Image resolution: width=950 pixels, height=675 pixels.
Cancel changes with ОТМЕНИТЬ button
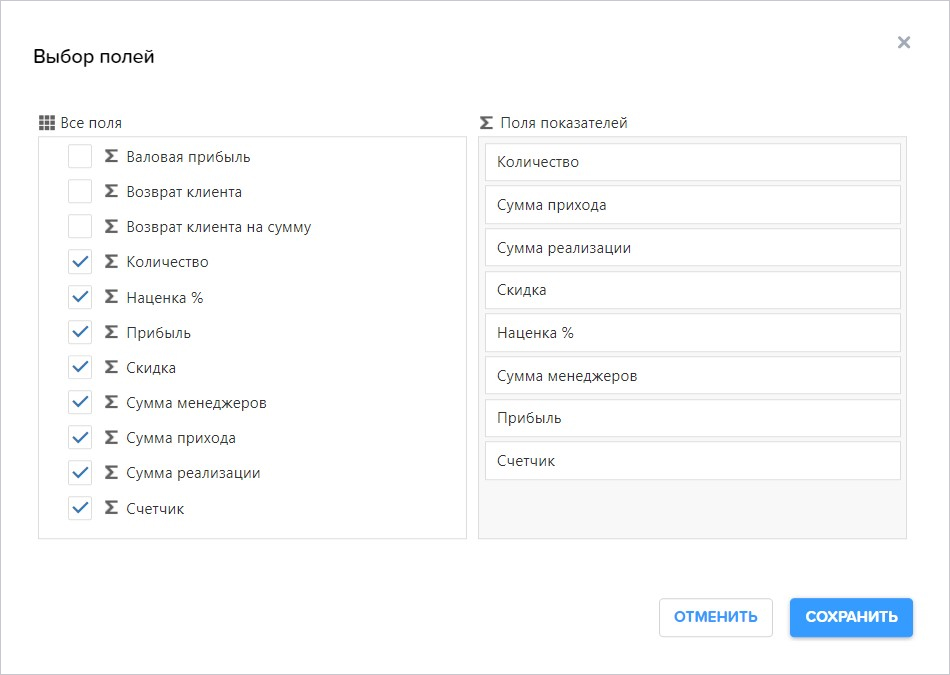pos(716,617)
